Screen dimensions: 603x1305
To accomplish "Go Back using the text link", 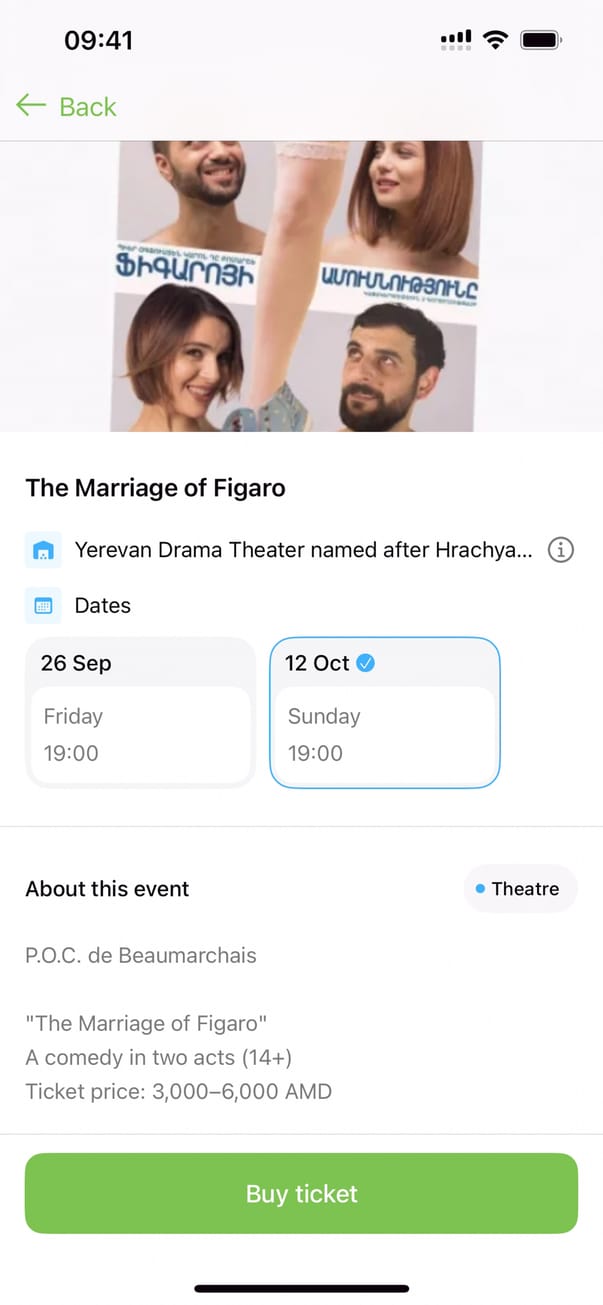I will 88,107.
